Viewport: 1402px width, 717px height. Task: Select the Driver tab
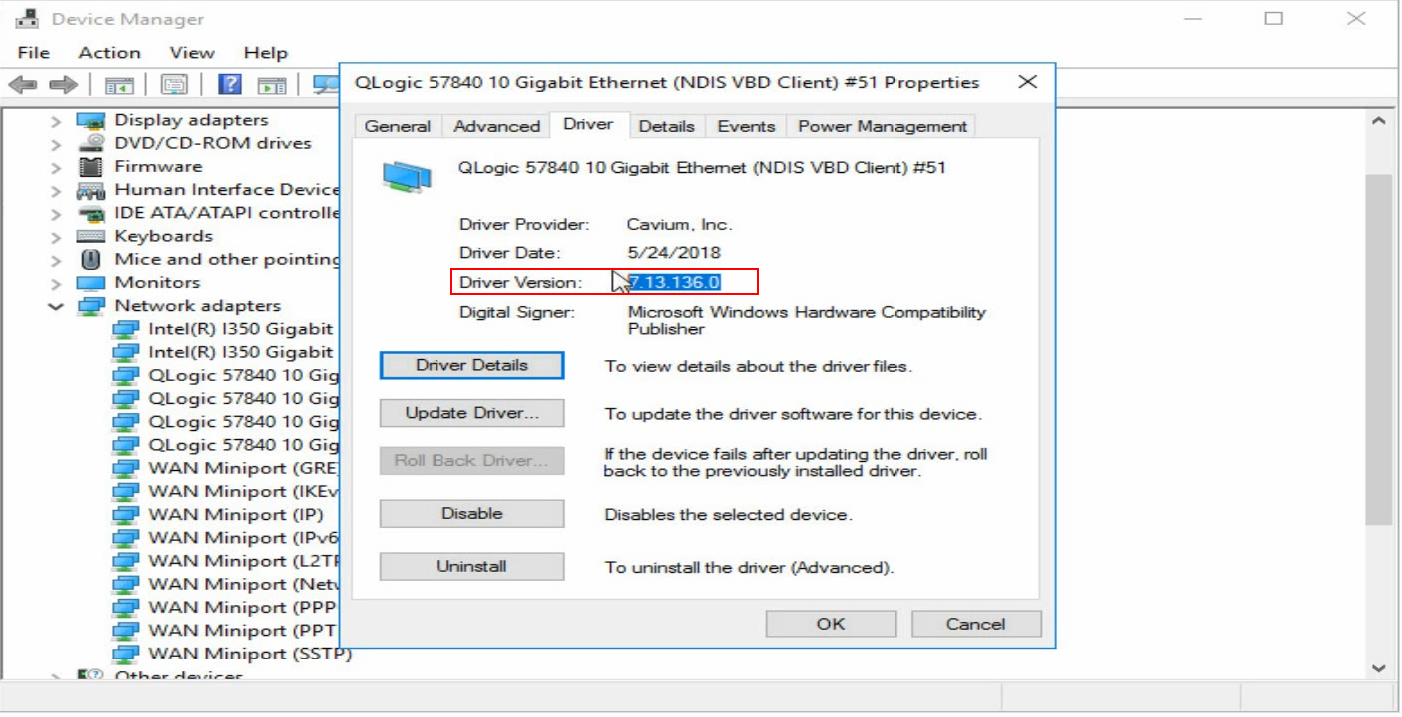(588, 124)
